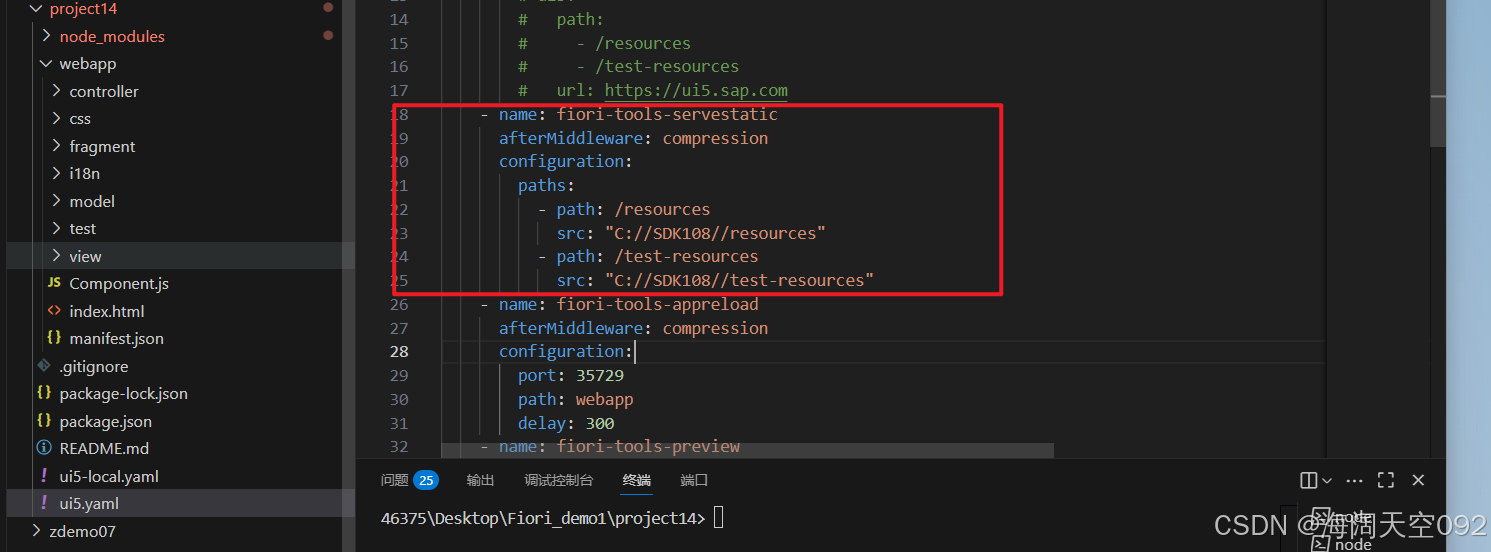The image size is (1491, 552).
Task: Click the braces icon beside package-lock.json
Action: [x=44, y=393]
